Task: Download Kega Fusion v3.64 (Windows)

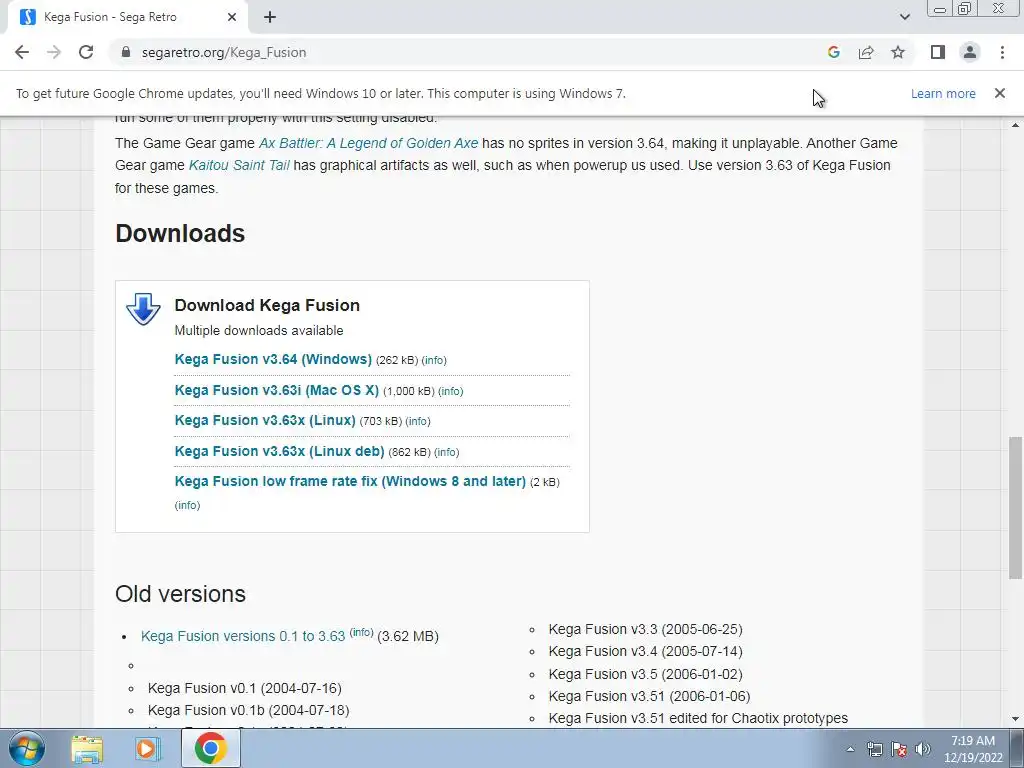Action: click(x=273, y=359)
